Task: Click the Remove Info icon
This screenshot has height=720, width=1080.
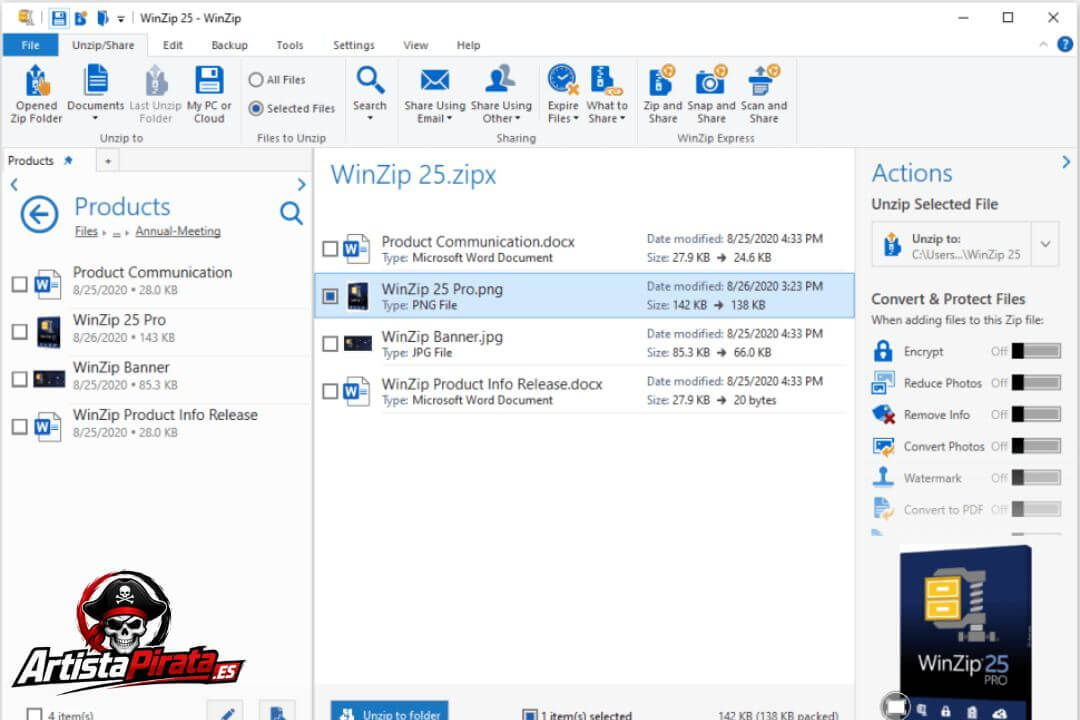Action: coord(883,414)
